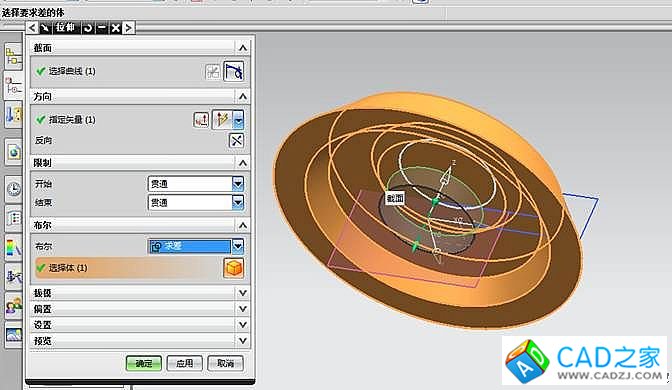
Task: Expand the 偏置 section
Action: tap(243, 309)
